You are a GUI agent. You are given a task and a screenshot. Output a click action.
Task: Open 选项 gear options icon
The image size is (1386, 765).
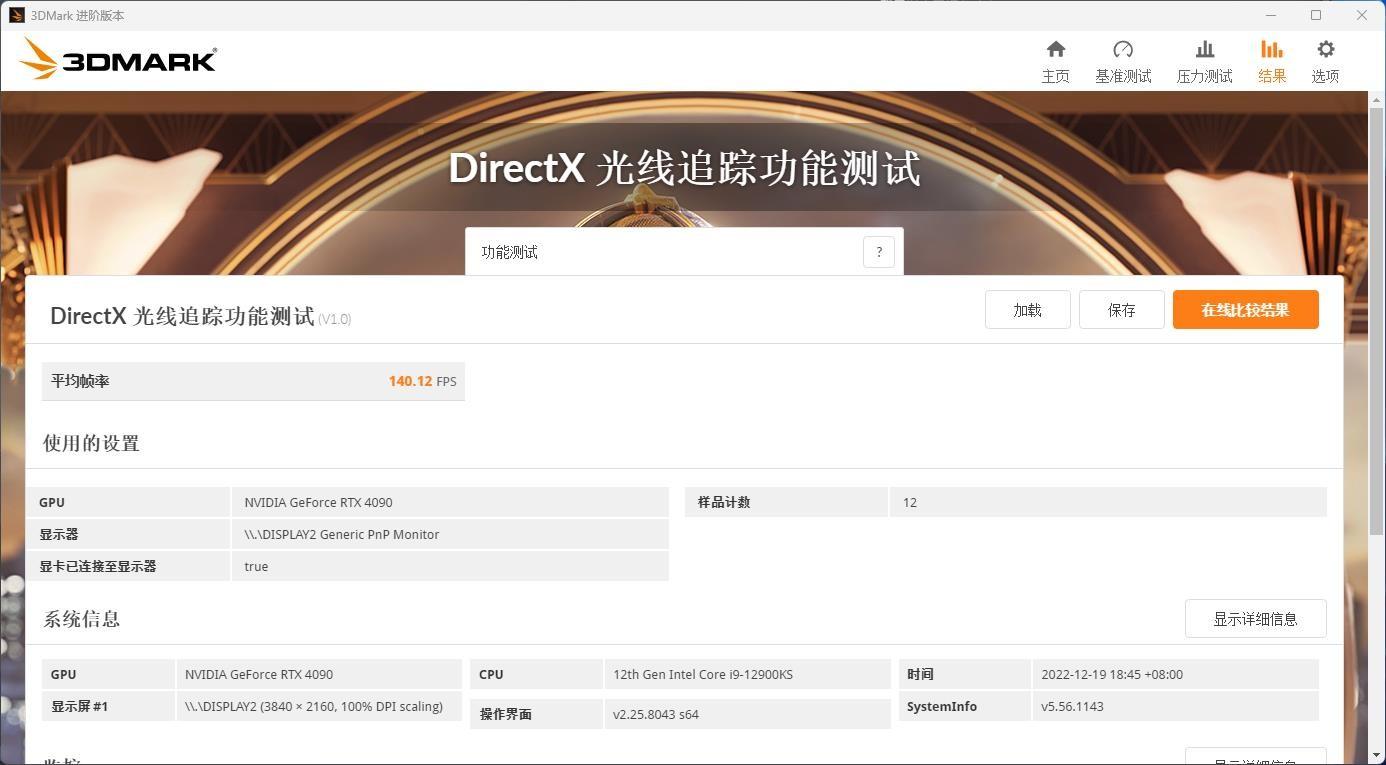[1325, 50]
